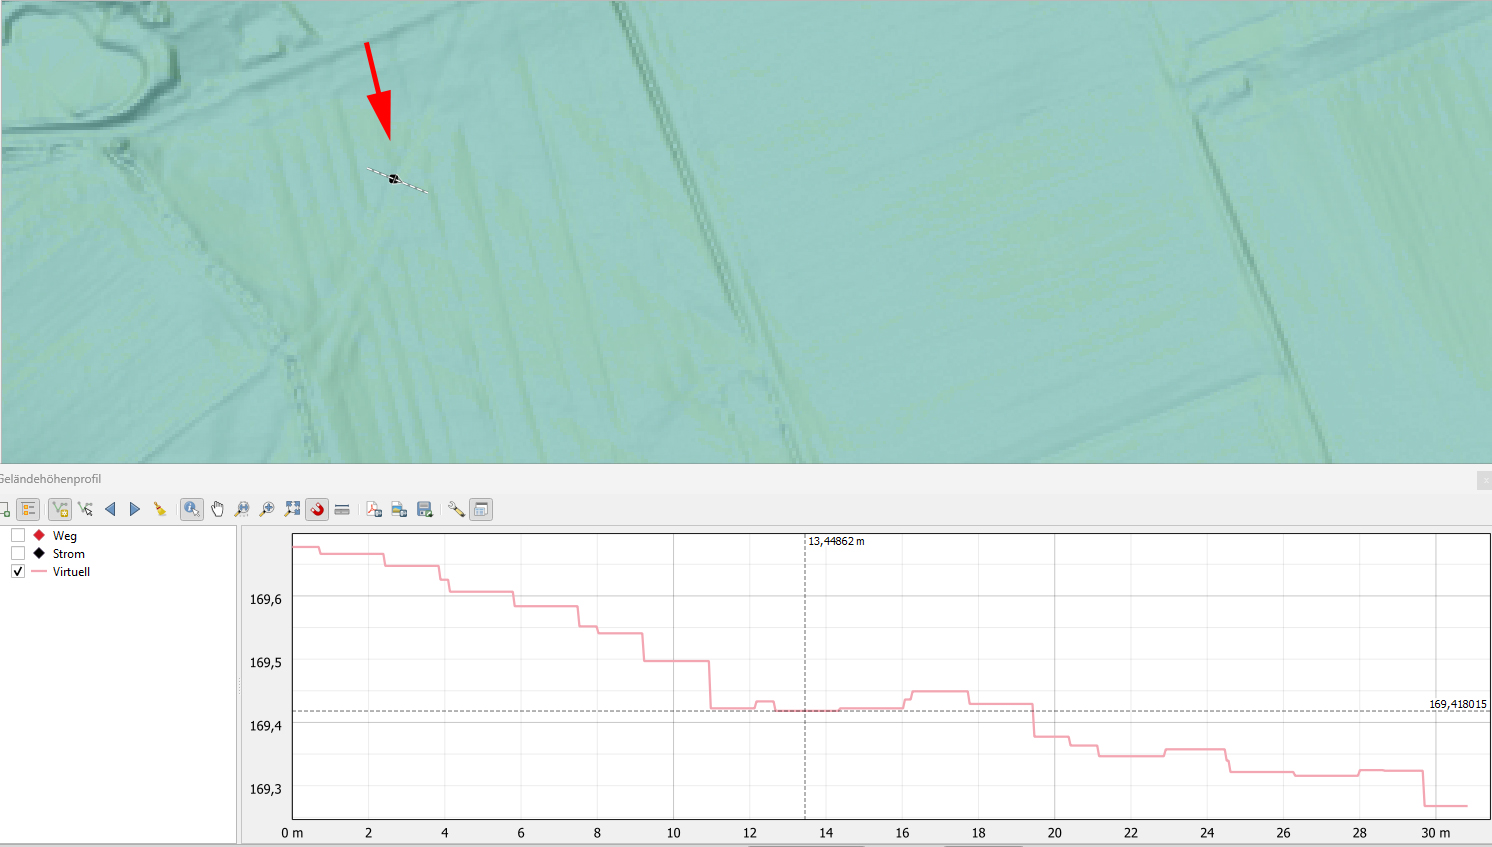Export elevation profile as PDF

374,509
